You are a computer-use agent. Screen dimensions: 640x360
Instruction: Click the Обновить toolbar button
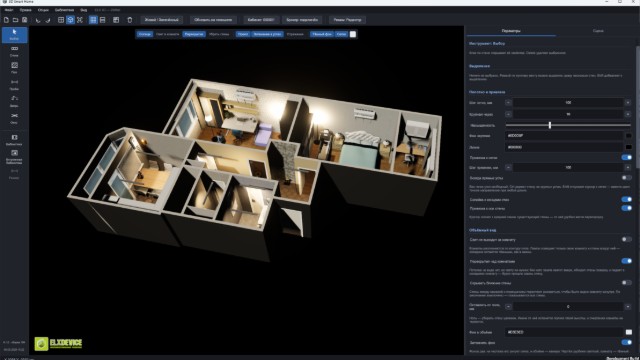point(213,20)
